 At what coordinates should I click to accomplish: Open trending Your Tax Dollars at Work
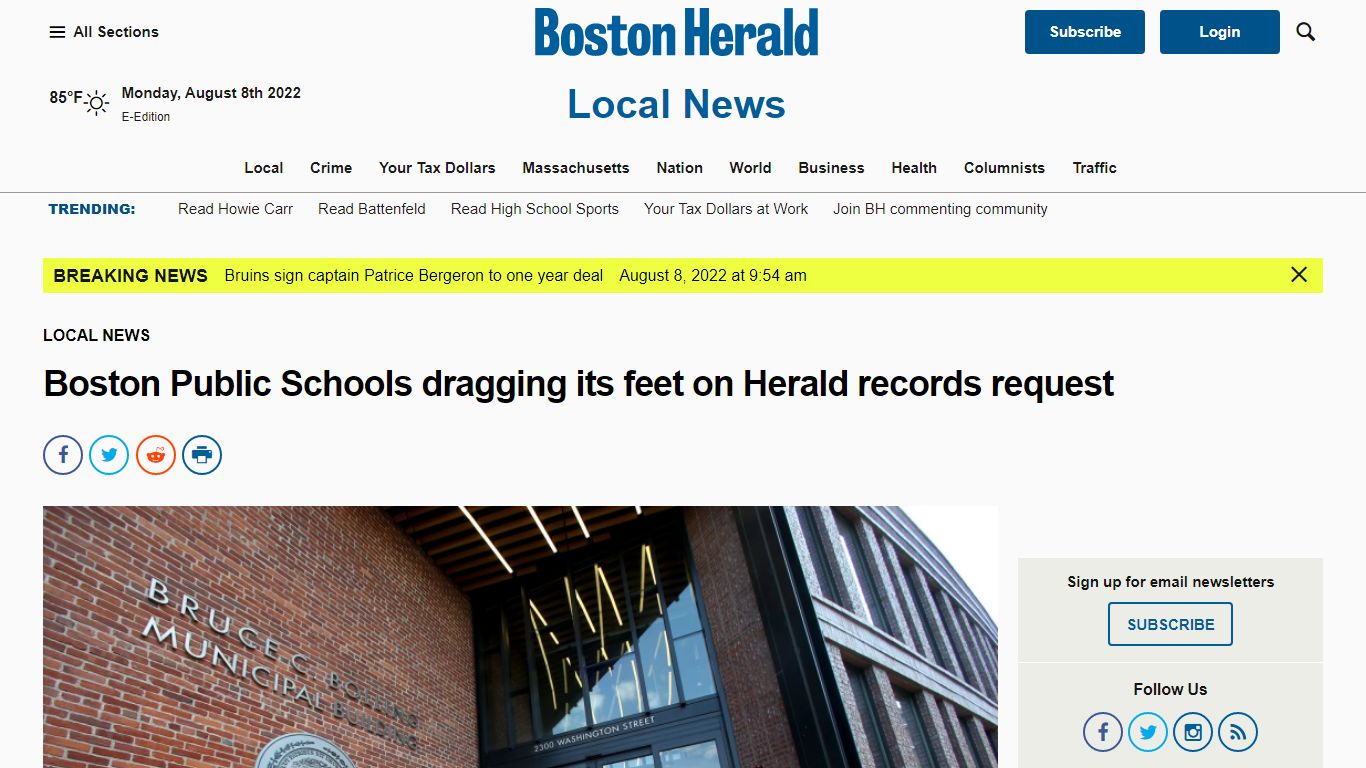[x=726, y=209]
